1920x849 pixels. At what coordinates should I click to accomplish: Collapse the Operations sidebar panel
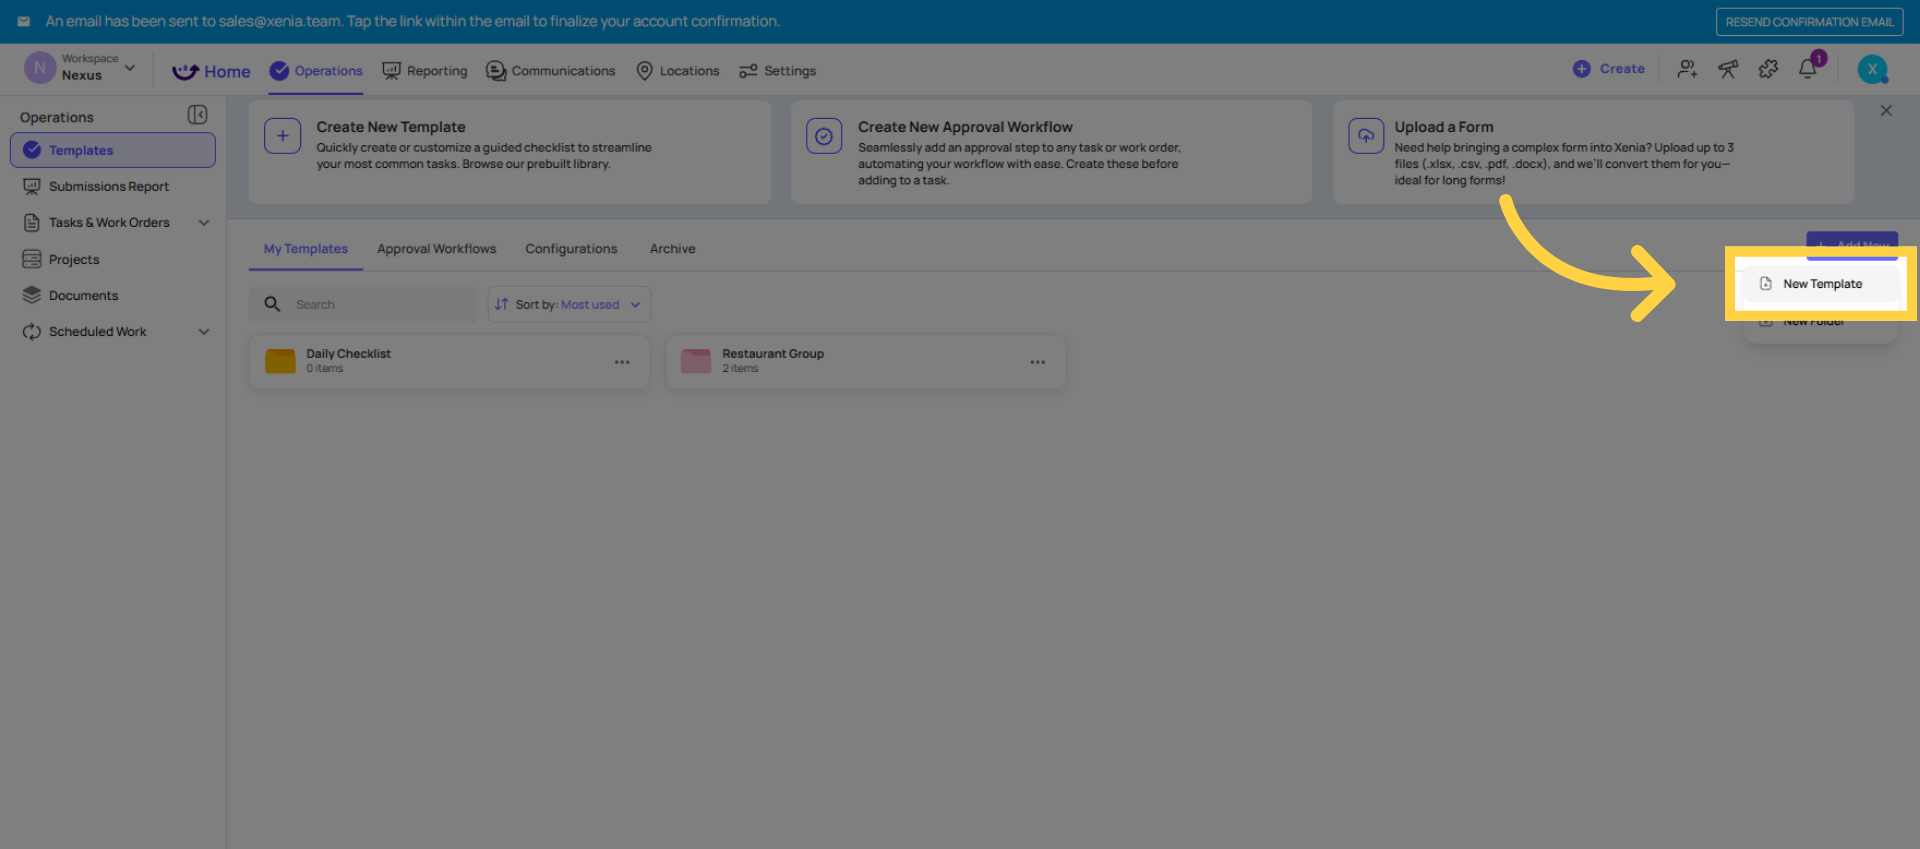(198, 115)
